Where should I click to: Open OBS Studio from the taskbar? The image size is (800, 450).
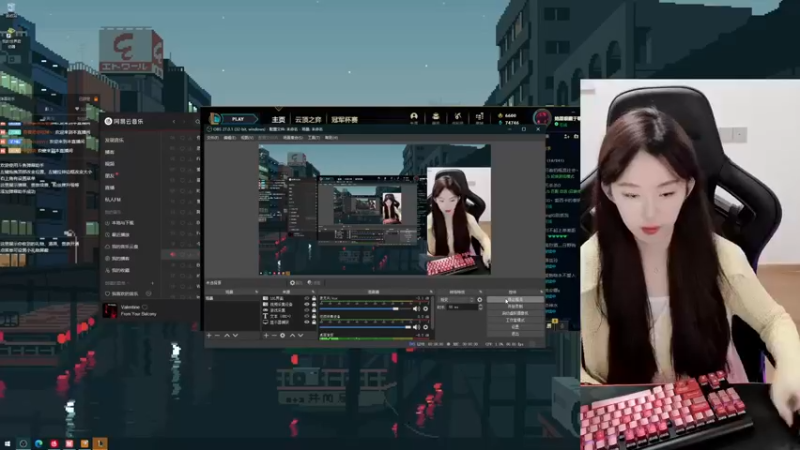tap(23, 443)
